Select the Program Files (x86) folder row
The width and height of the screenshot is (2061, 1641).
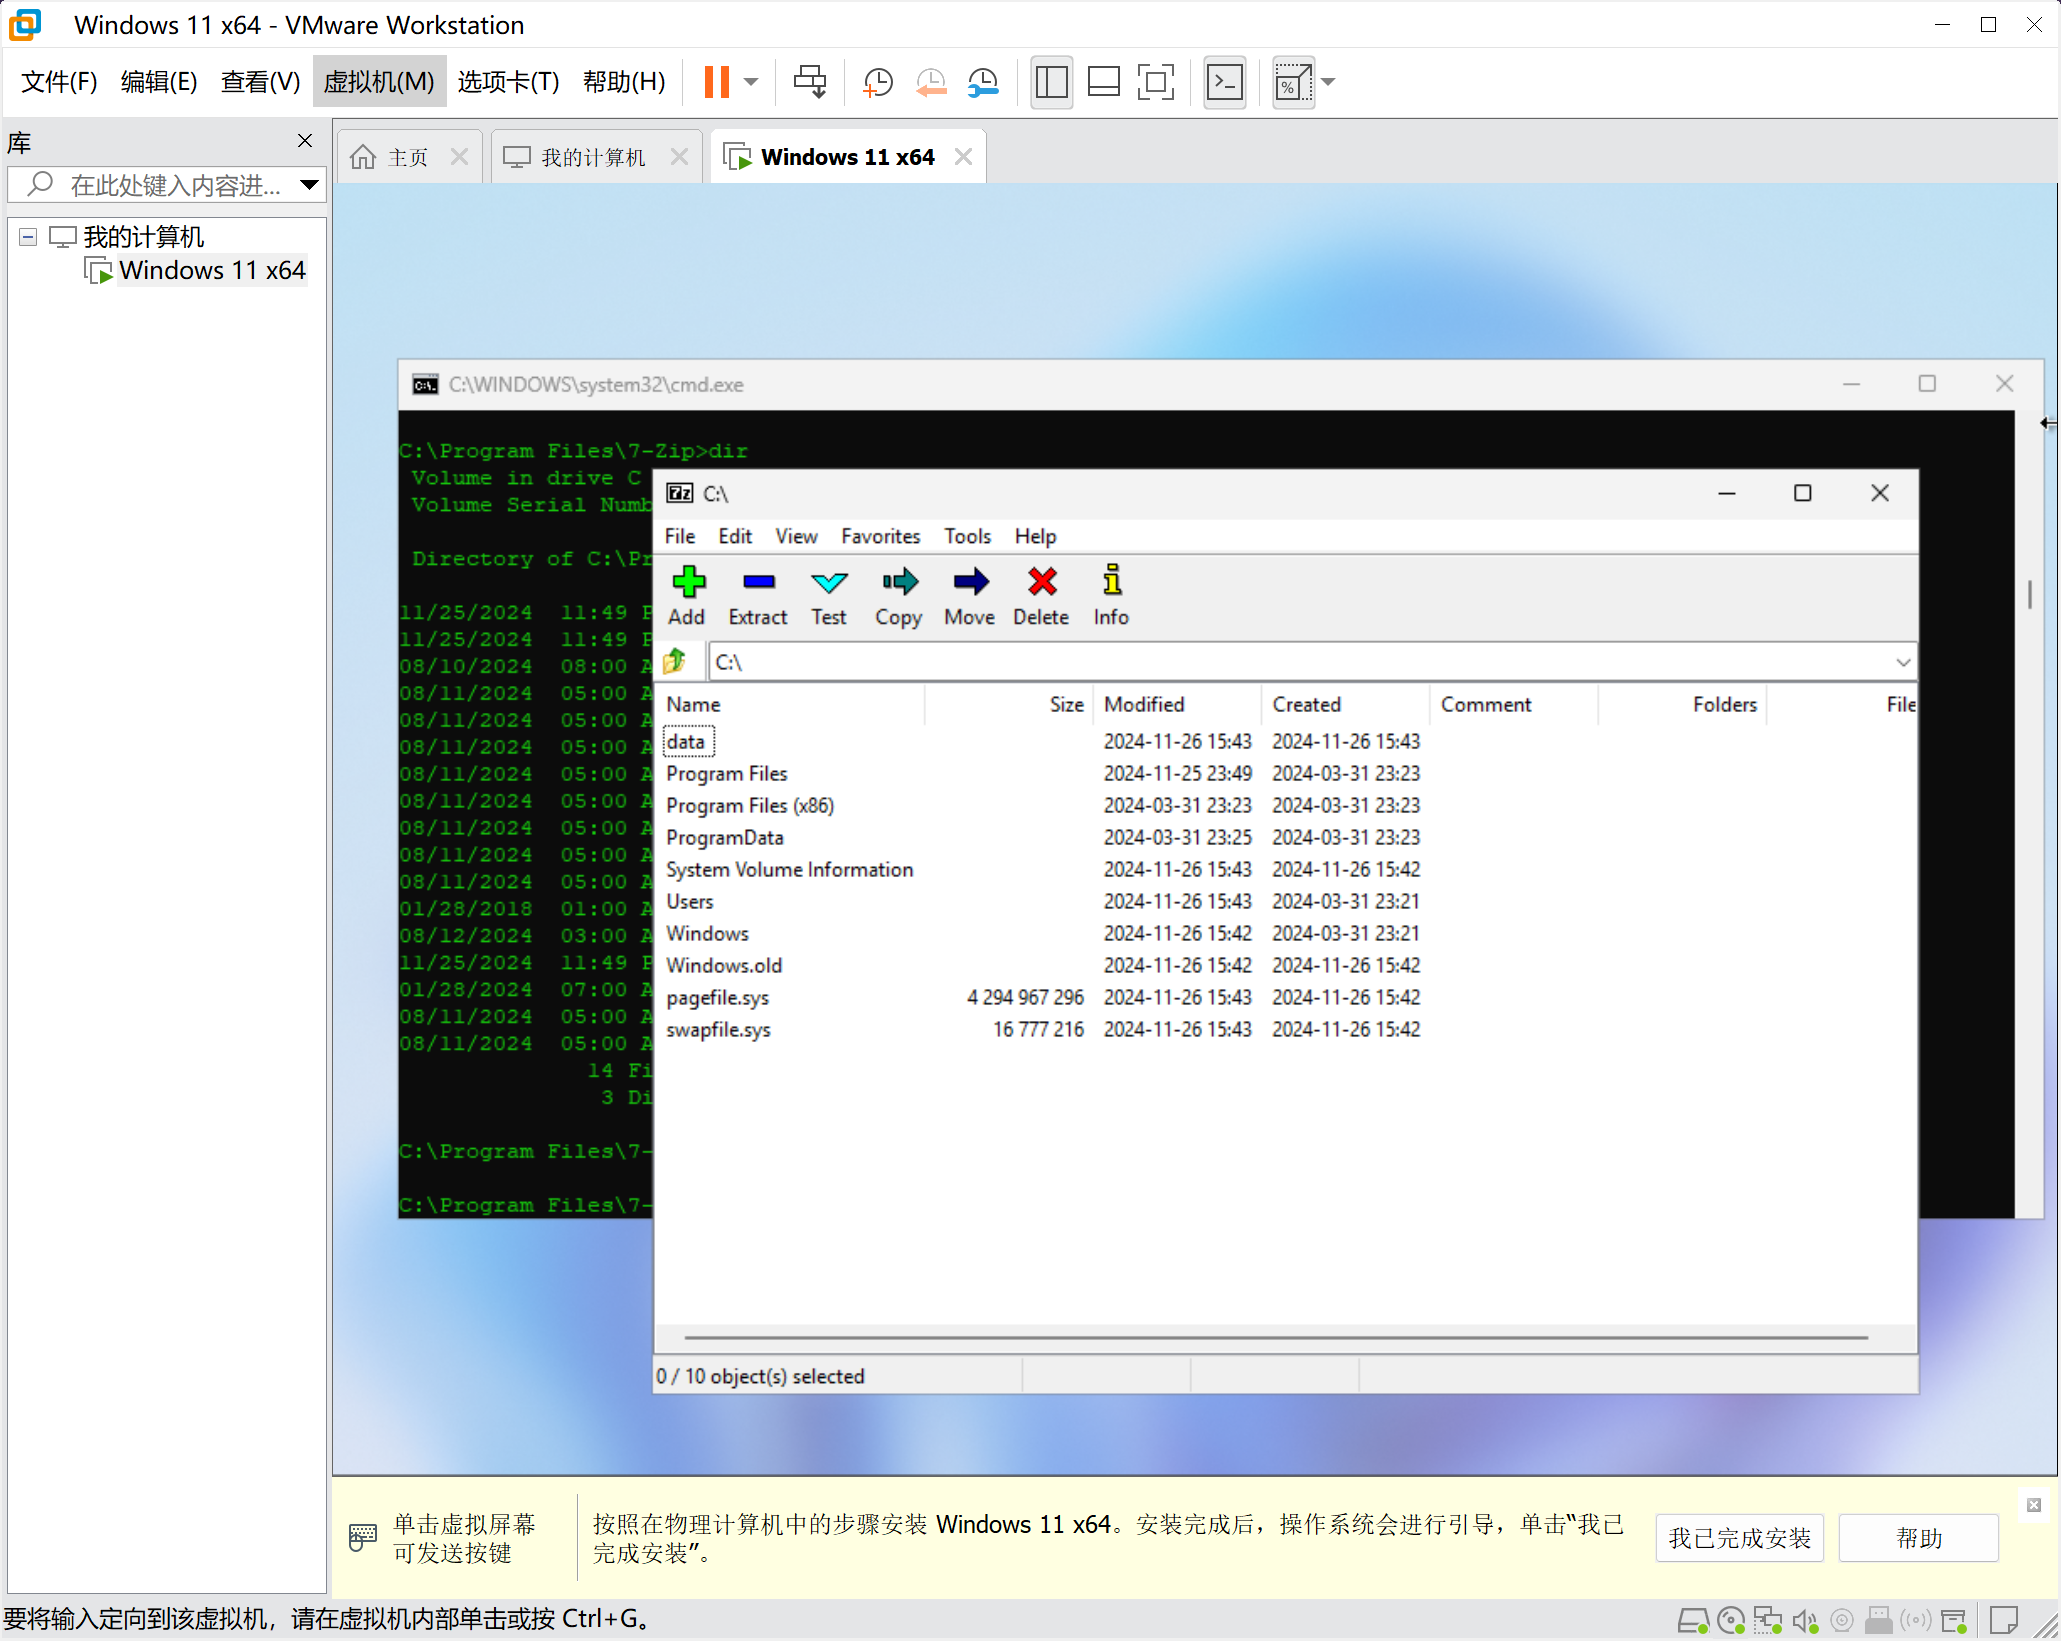[x=1285, y=805]
